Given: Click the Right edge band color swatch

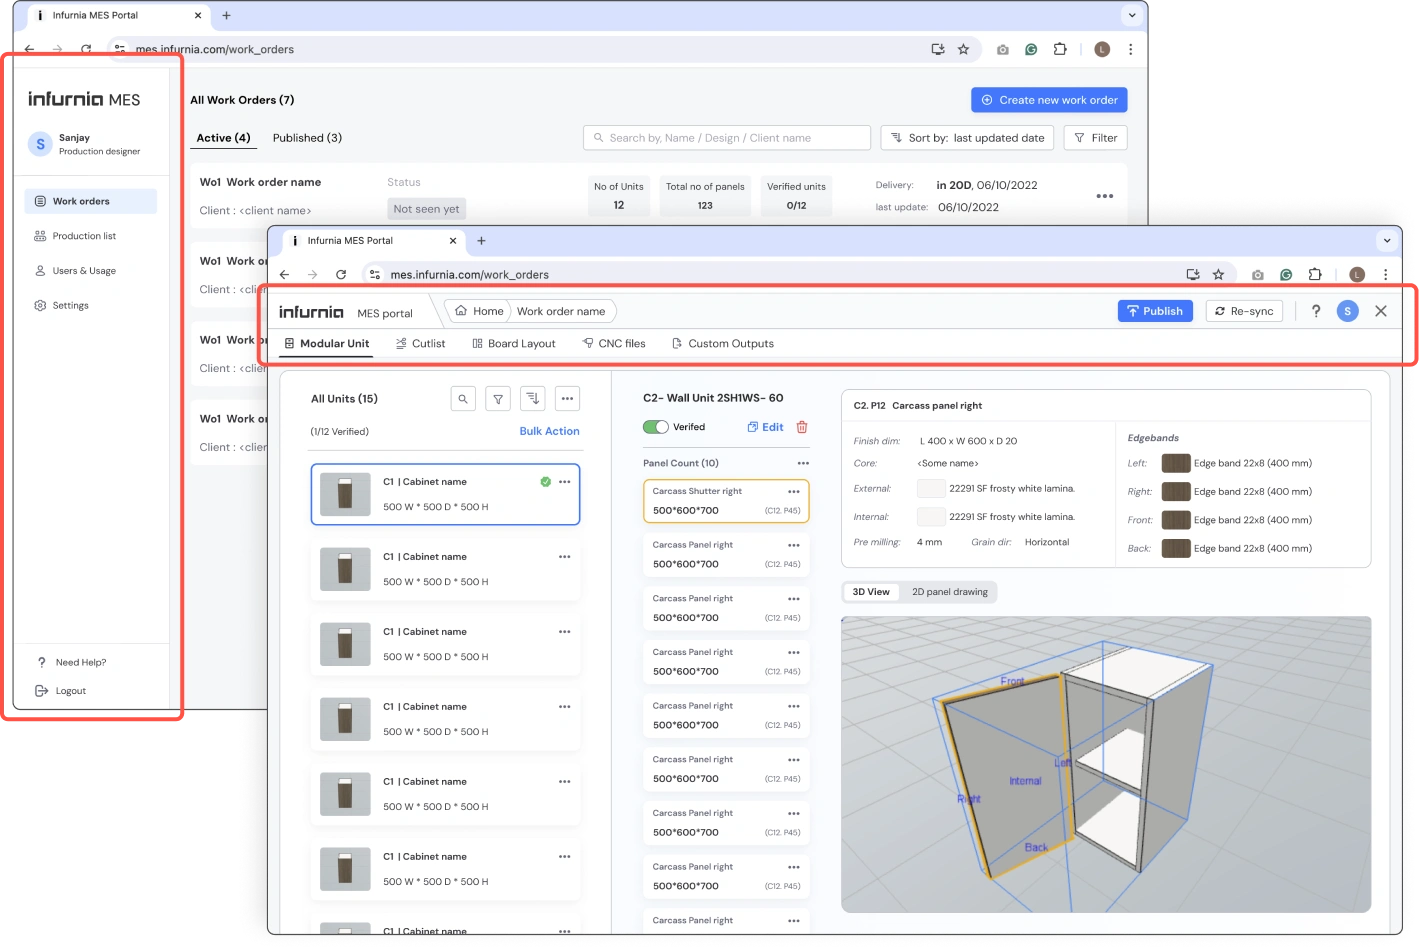Looking at the screenshot, I should [x=1176, y=491].
